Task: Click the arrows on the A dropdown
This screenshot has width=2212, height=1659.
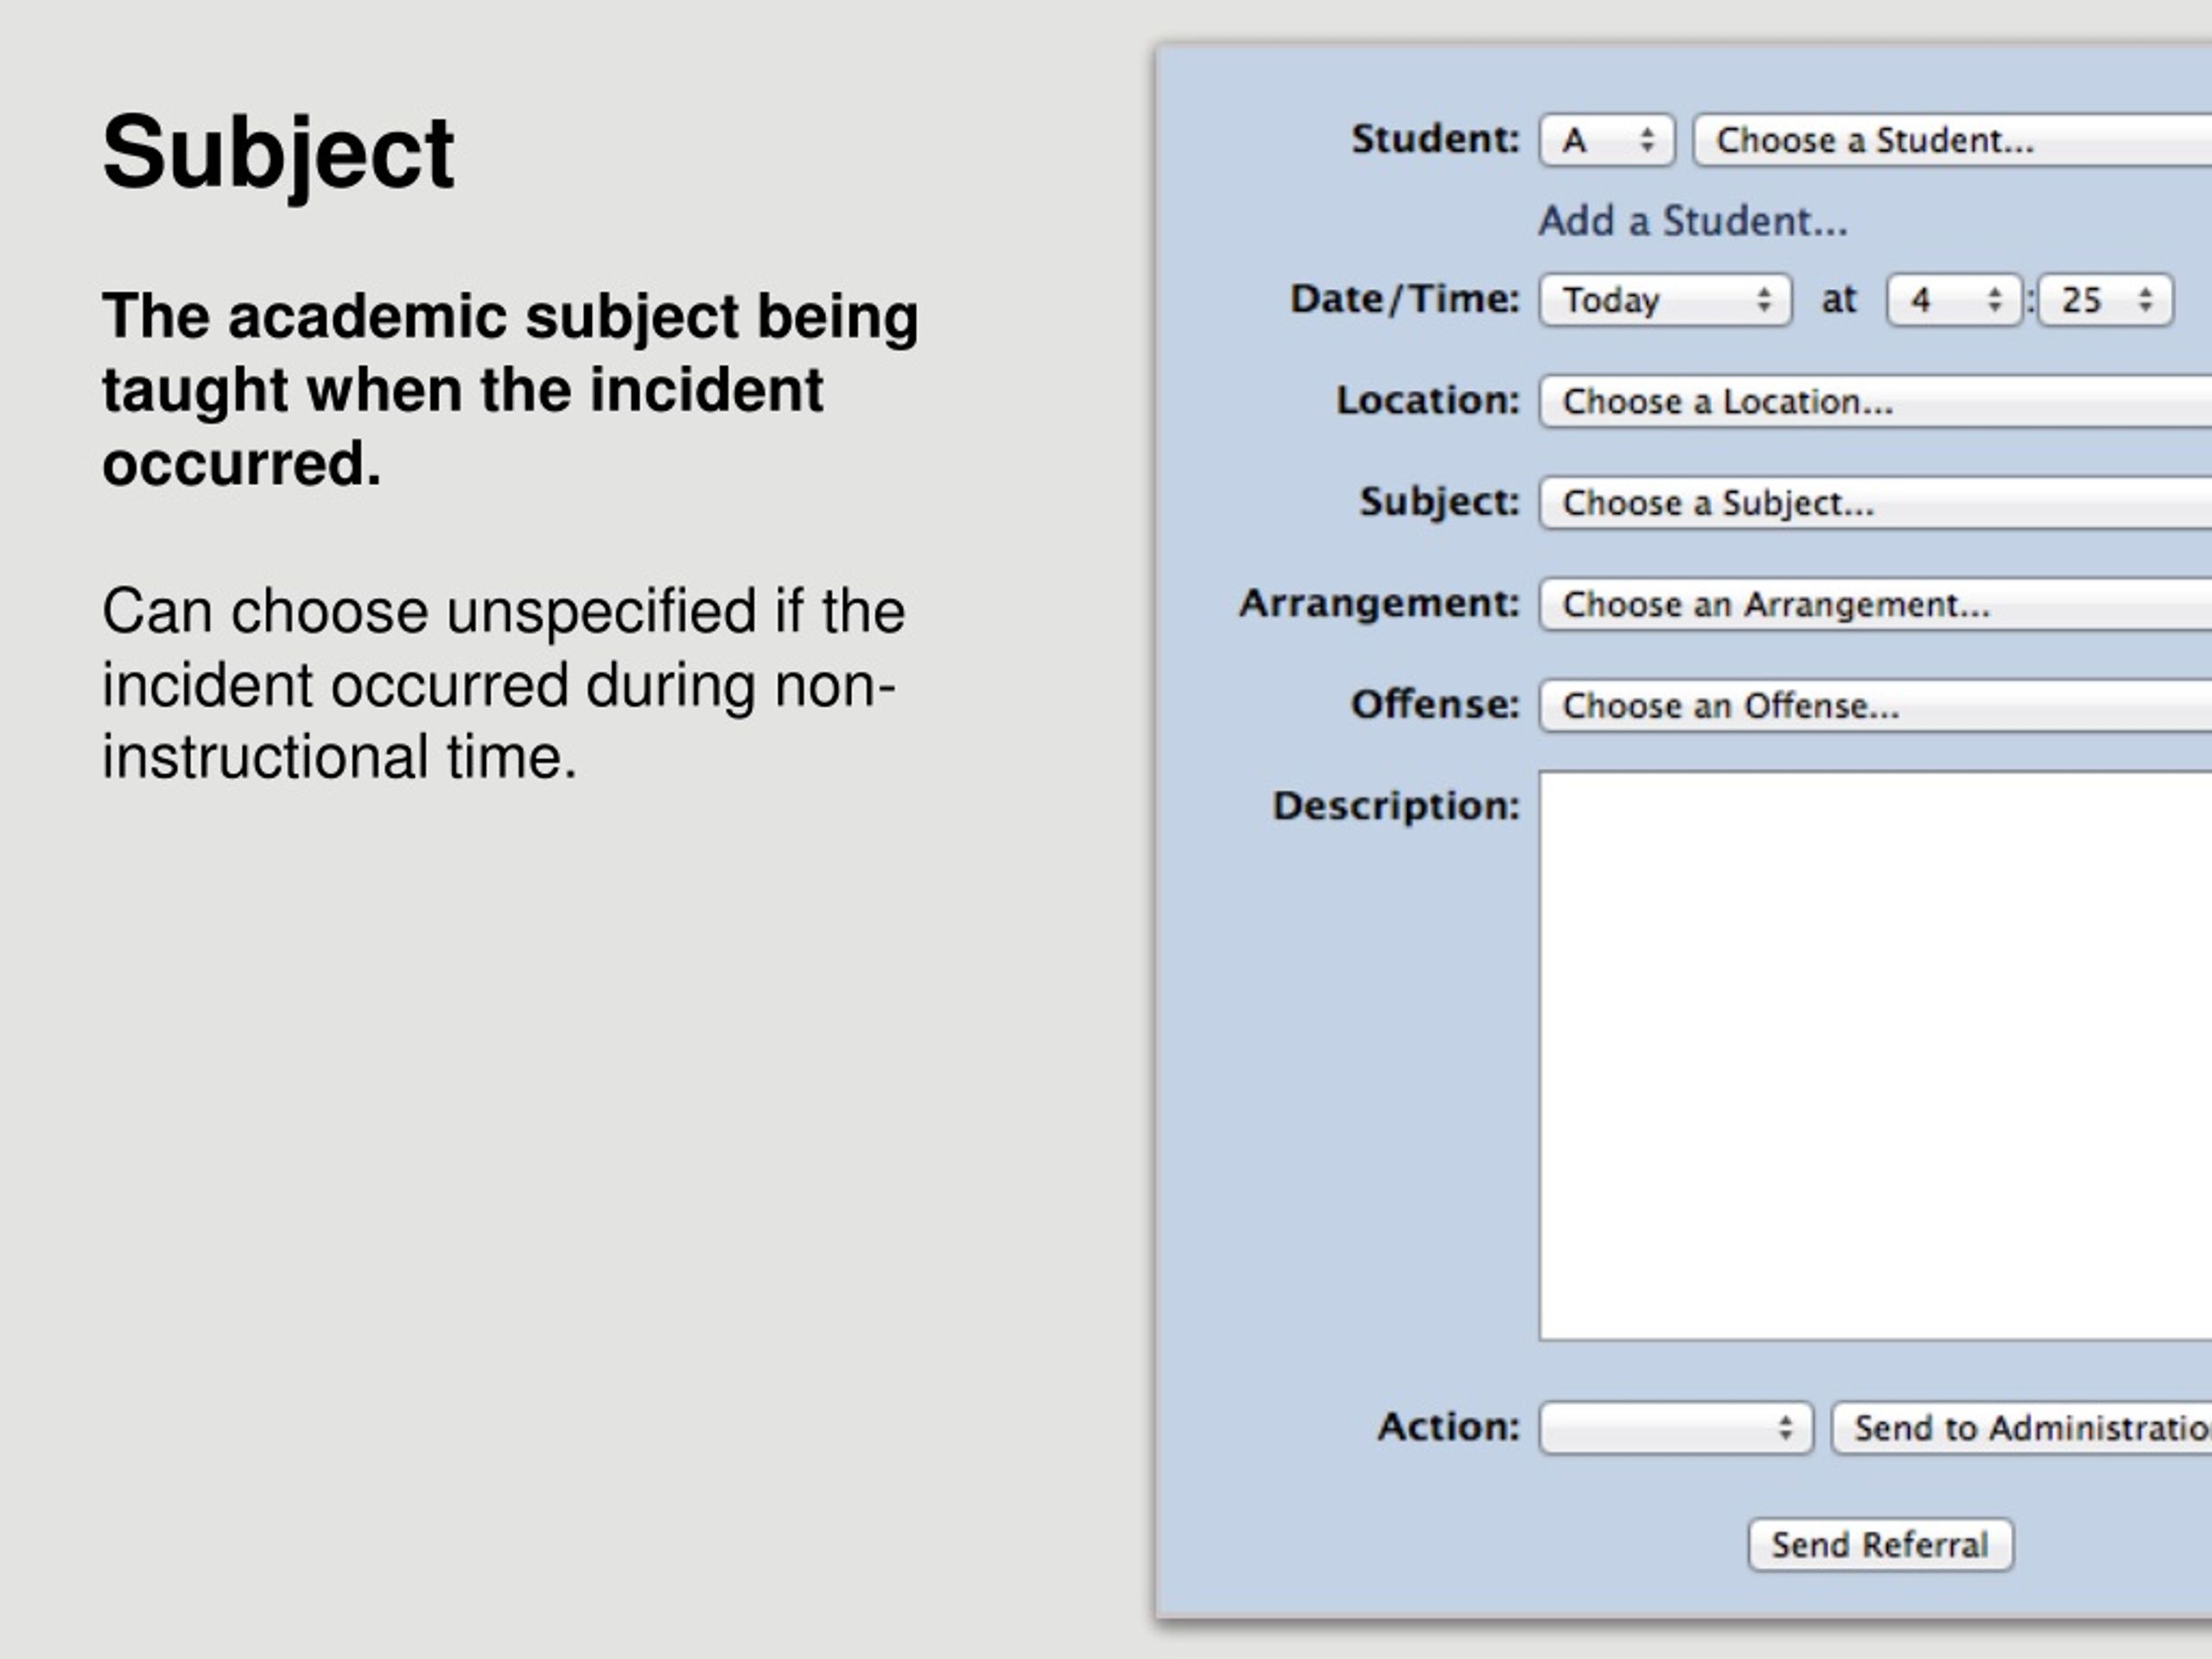Action: [x=1647, y=140]
